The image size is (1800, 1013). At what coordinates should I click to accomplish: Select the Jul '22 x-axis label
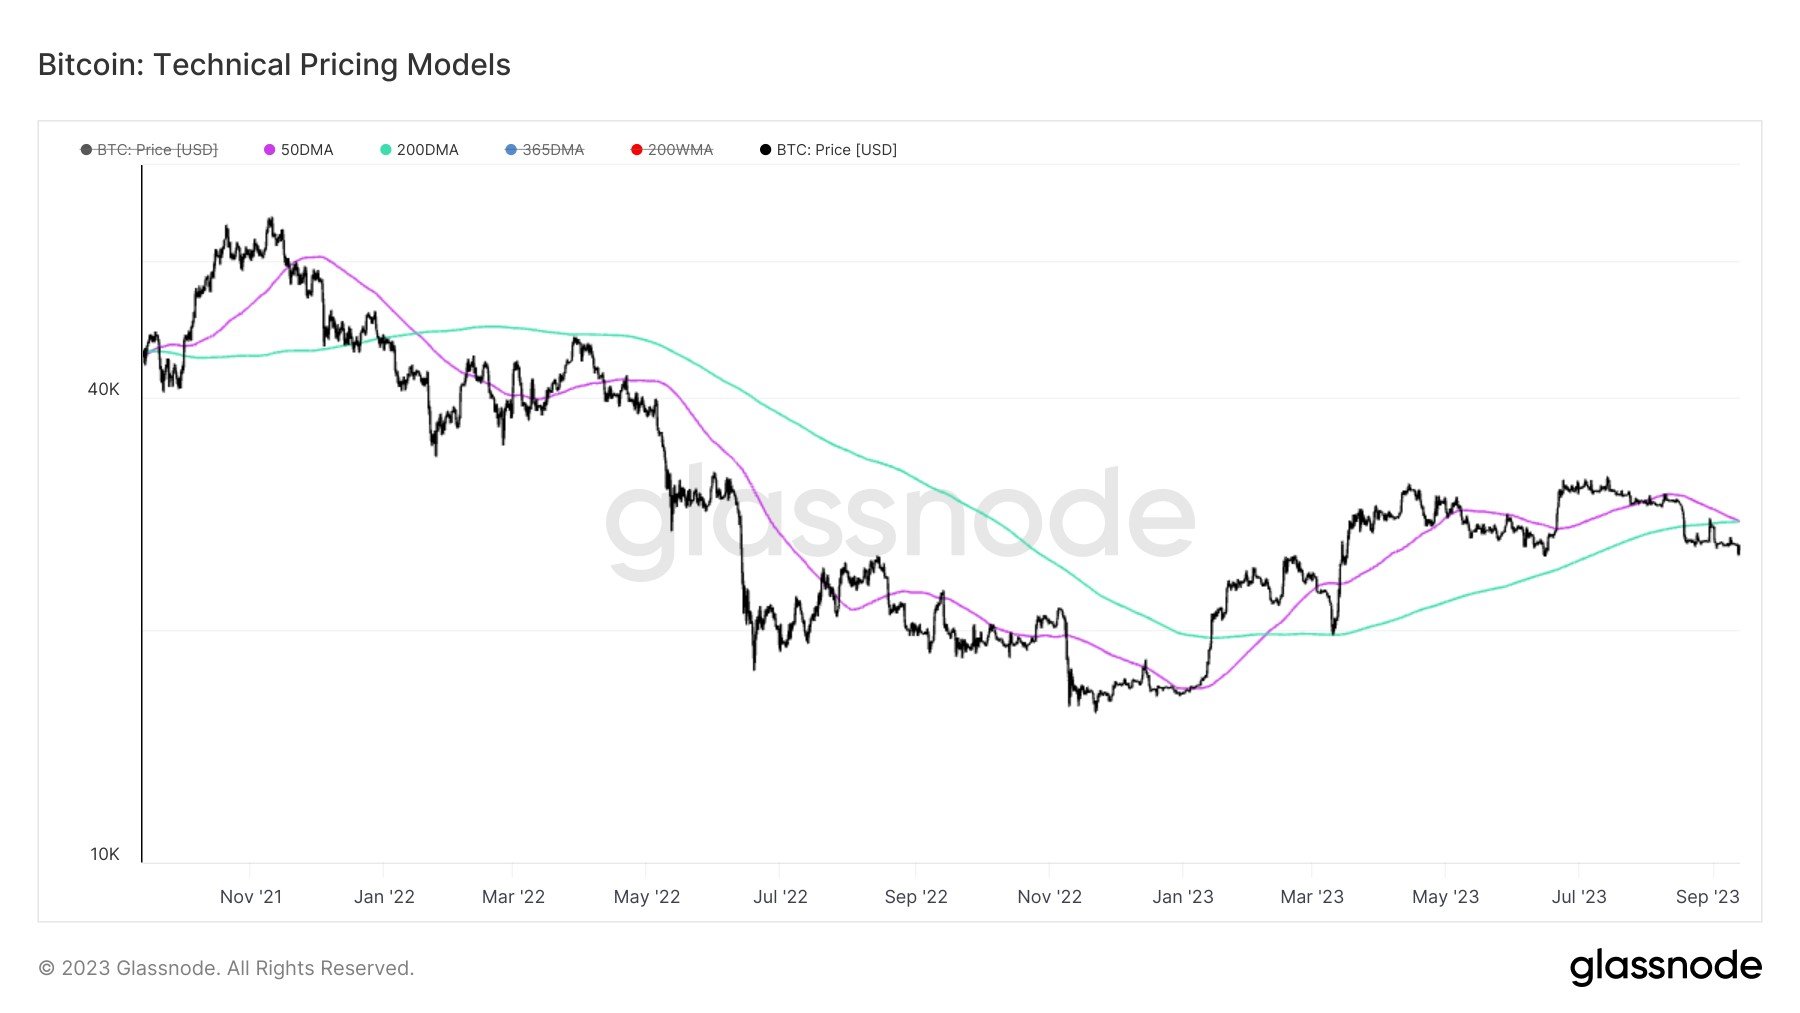pyautogui.click(x=780, y=897)
